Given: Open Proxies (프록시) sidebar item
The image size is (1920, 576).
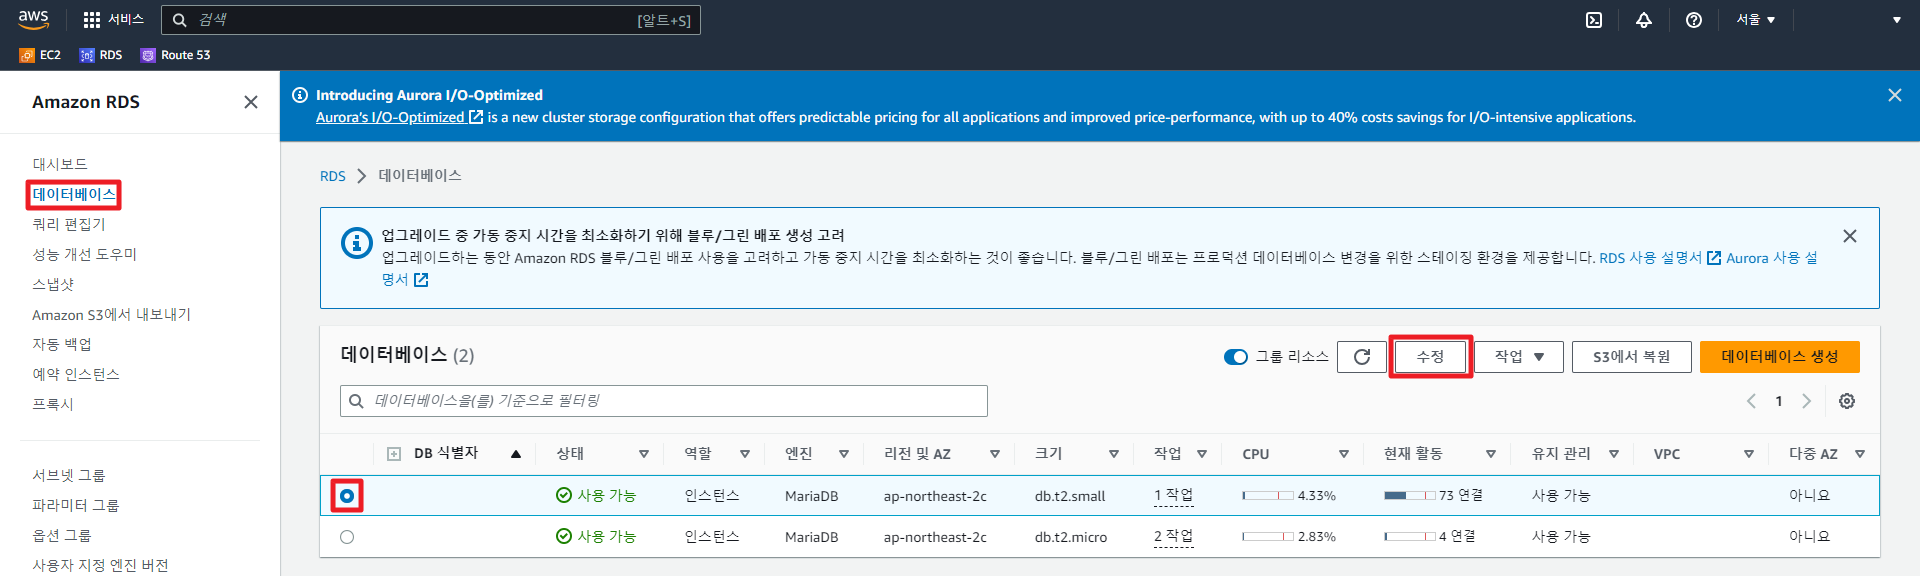Looking at the screenshot, I should coord(53,404).
